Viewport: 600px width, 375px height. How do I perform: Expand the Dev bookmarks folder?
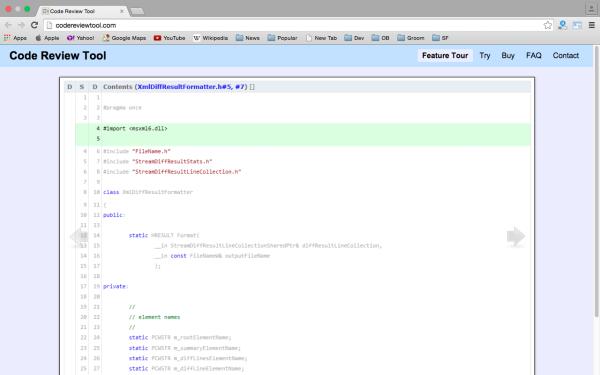tap(354, 38)
